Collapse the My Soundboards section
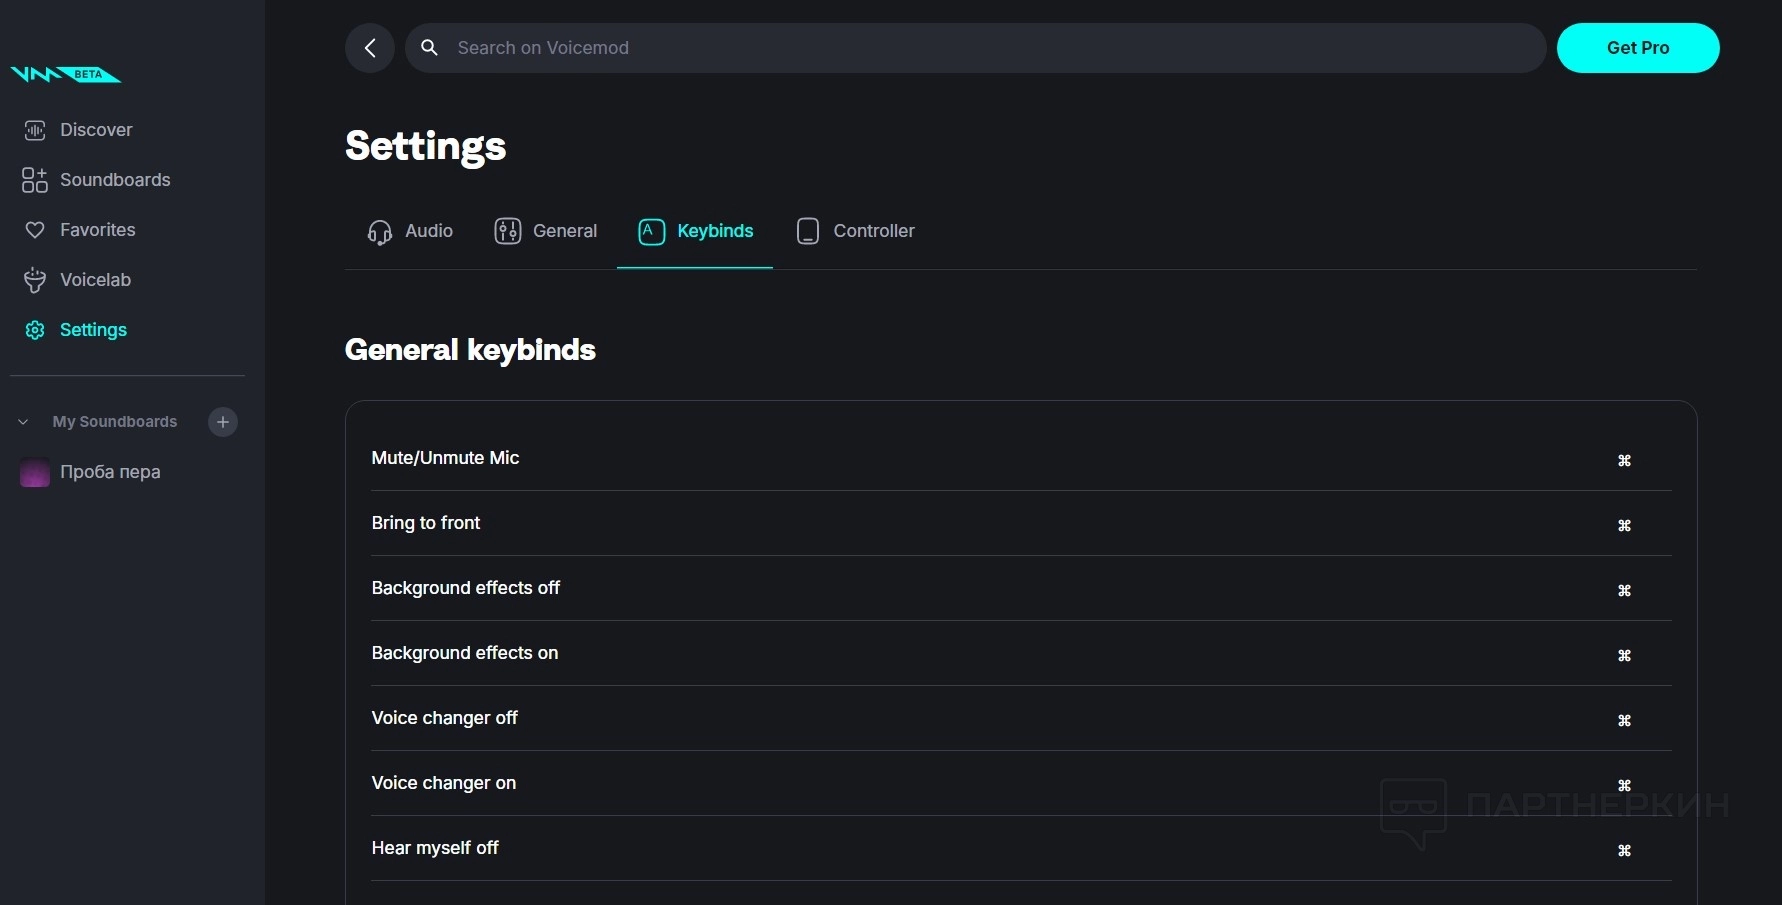 [23, 422]
